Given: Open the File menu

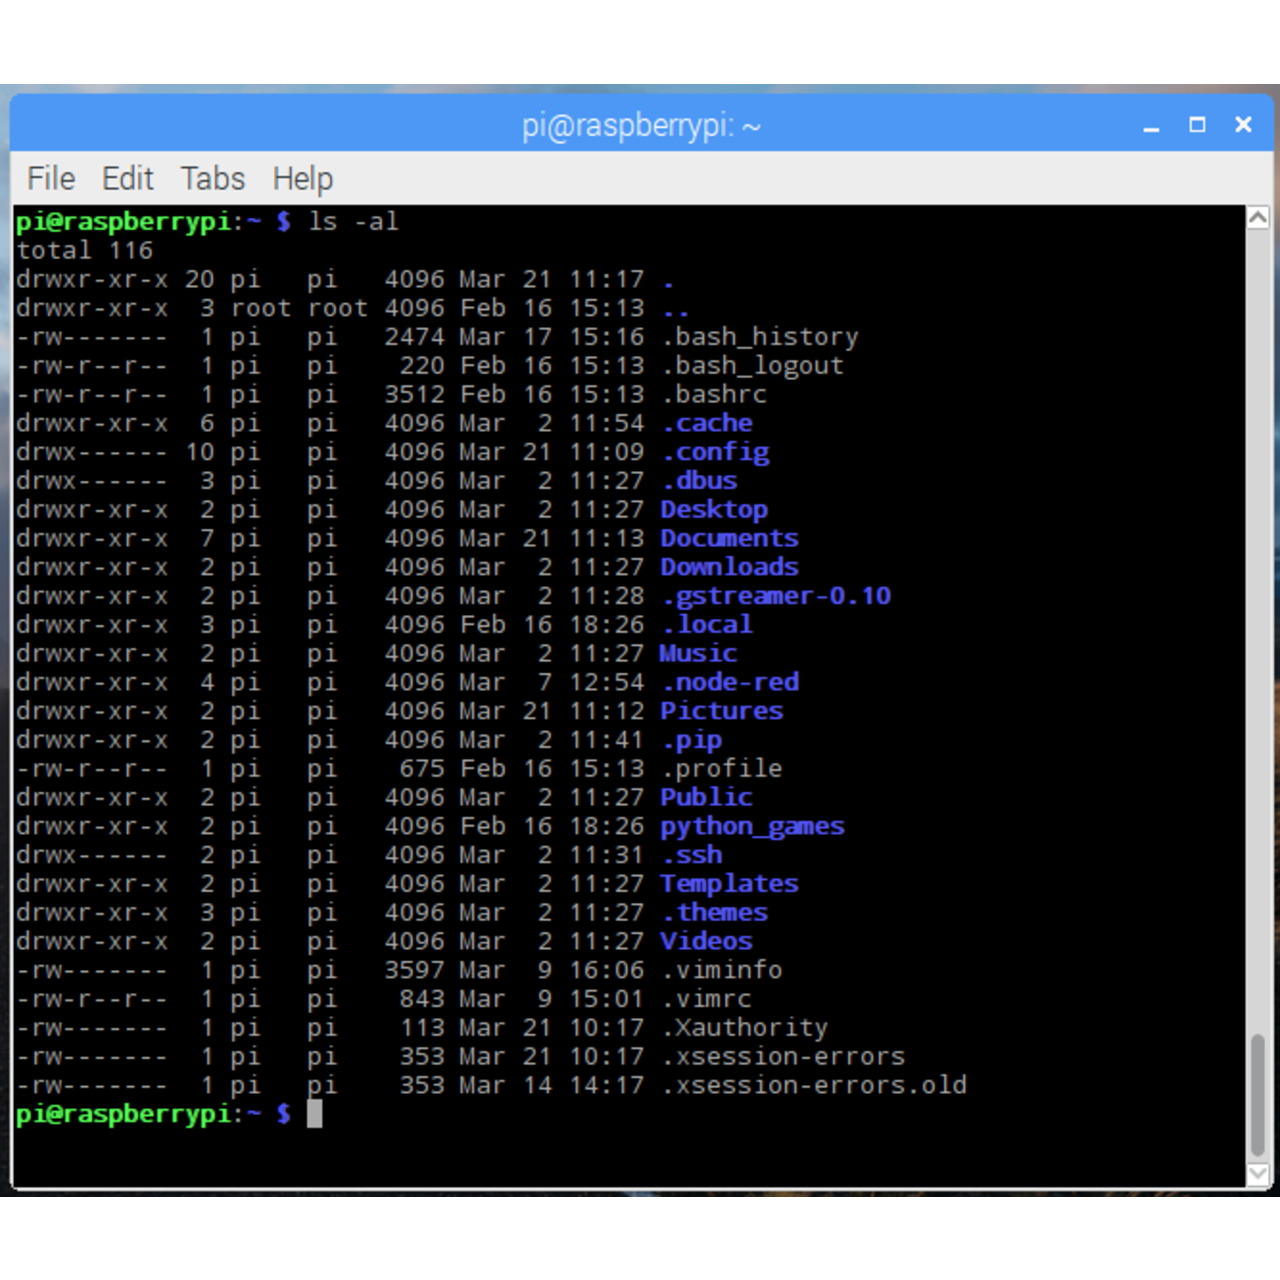Looking at the screenshot, I should click(x=51, y=179).
